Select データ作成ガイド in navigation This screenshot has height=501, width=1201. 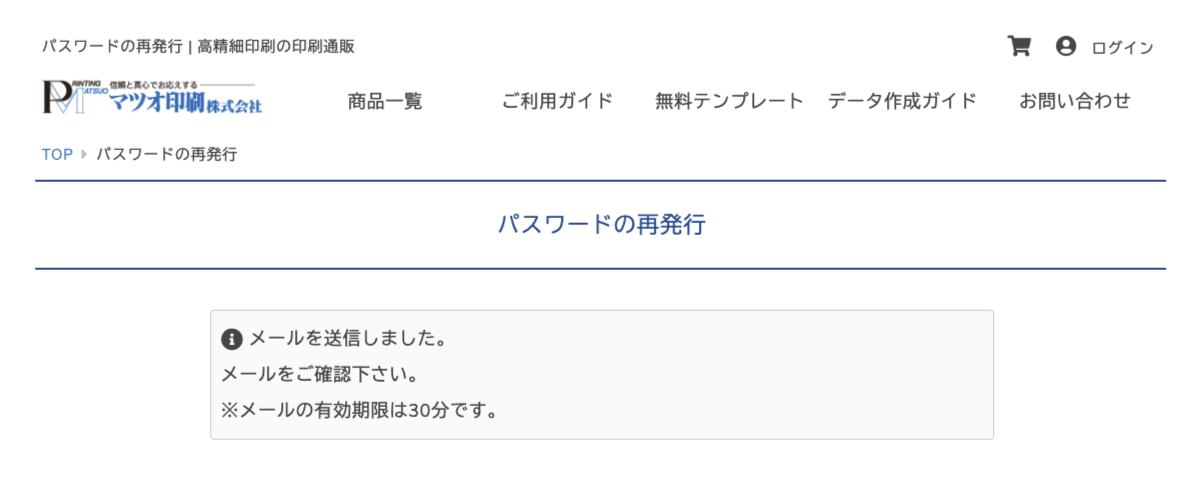click(902, 101)
